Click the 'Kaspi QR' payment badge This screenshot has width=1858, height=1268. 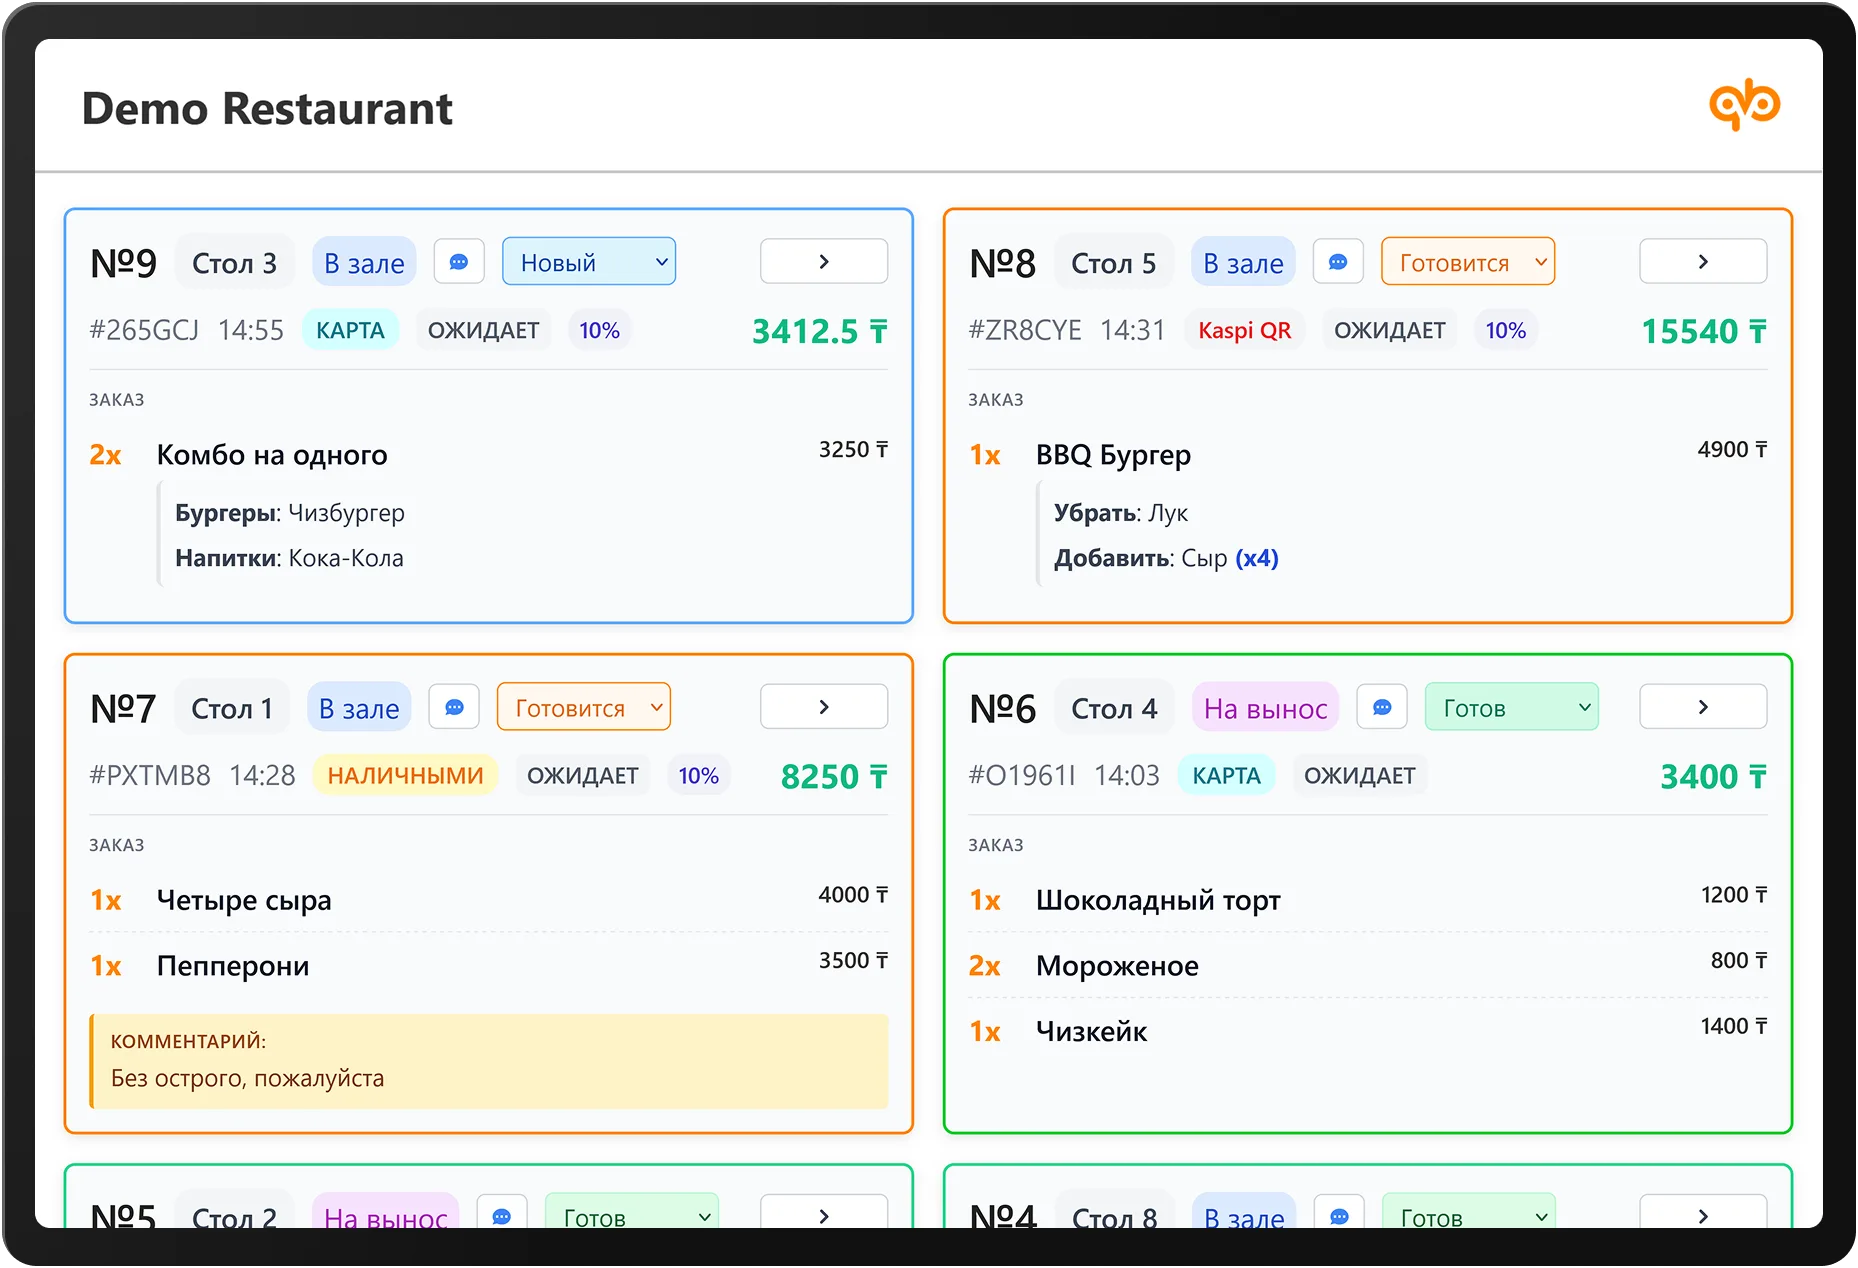coord(1244,330)
